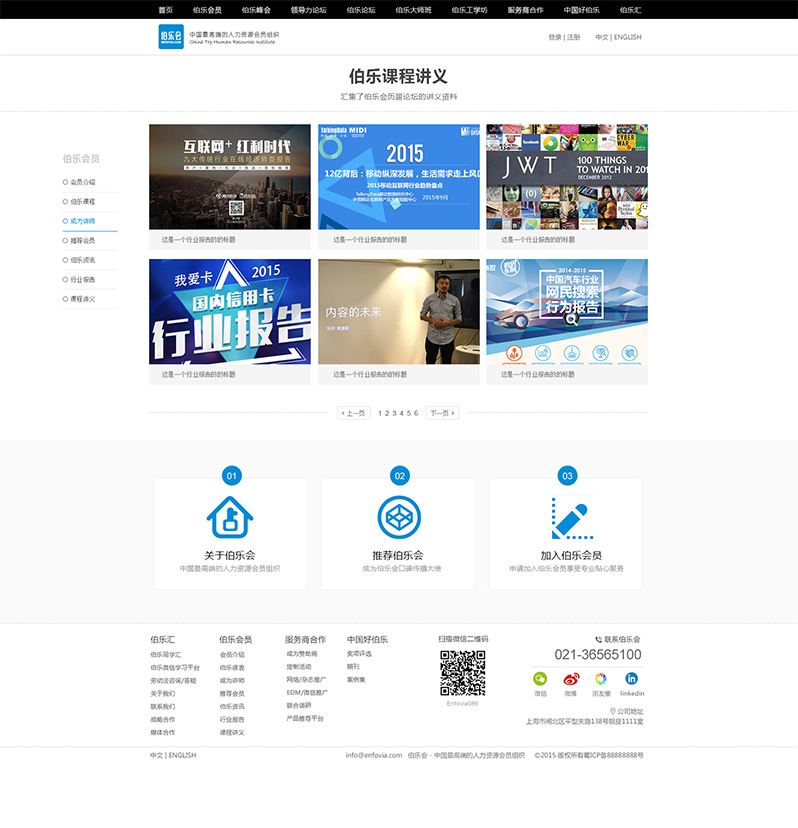Switch language to ENGLISH in the header
Image resolution: width=798 pixels, height=828 pixels.
[627, 37]
